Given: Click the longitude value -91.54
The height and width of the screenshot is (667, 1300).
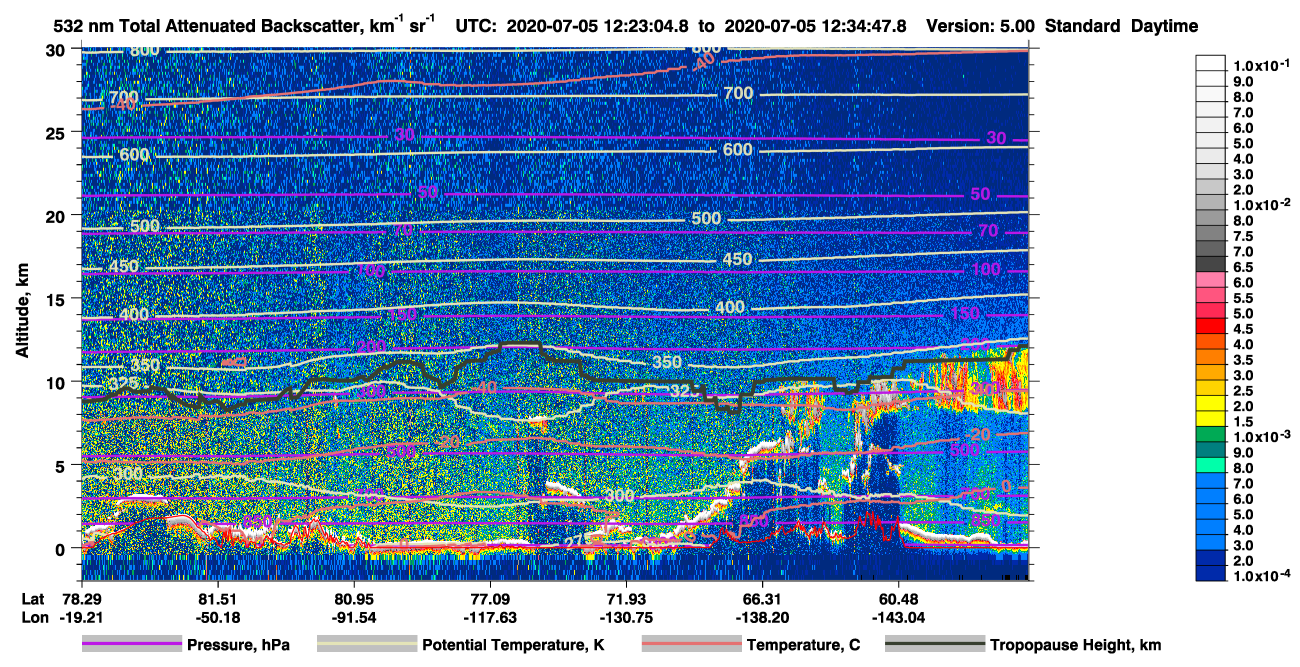Looking at the screenshot, I should (354, 617).
